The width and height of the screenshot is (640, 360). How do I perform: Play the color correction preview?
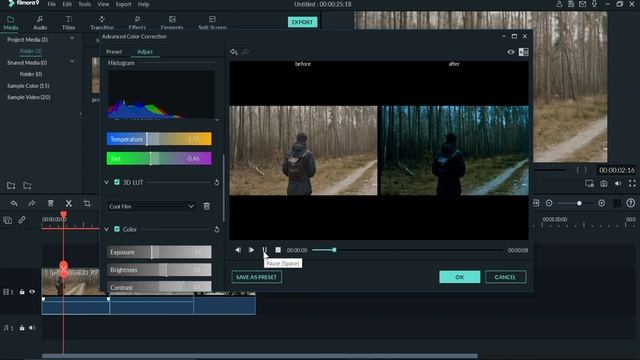pos(251,250)
